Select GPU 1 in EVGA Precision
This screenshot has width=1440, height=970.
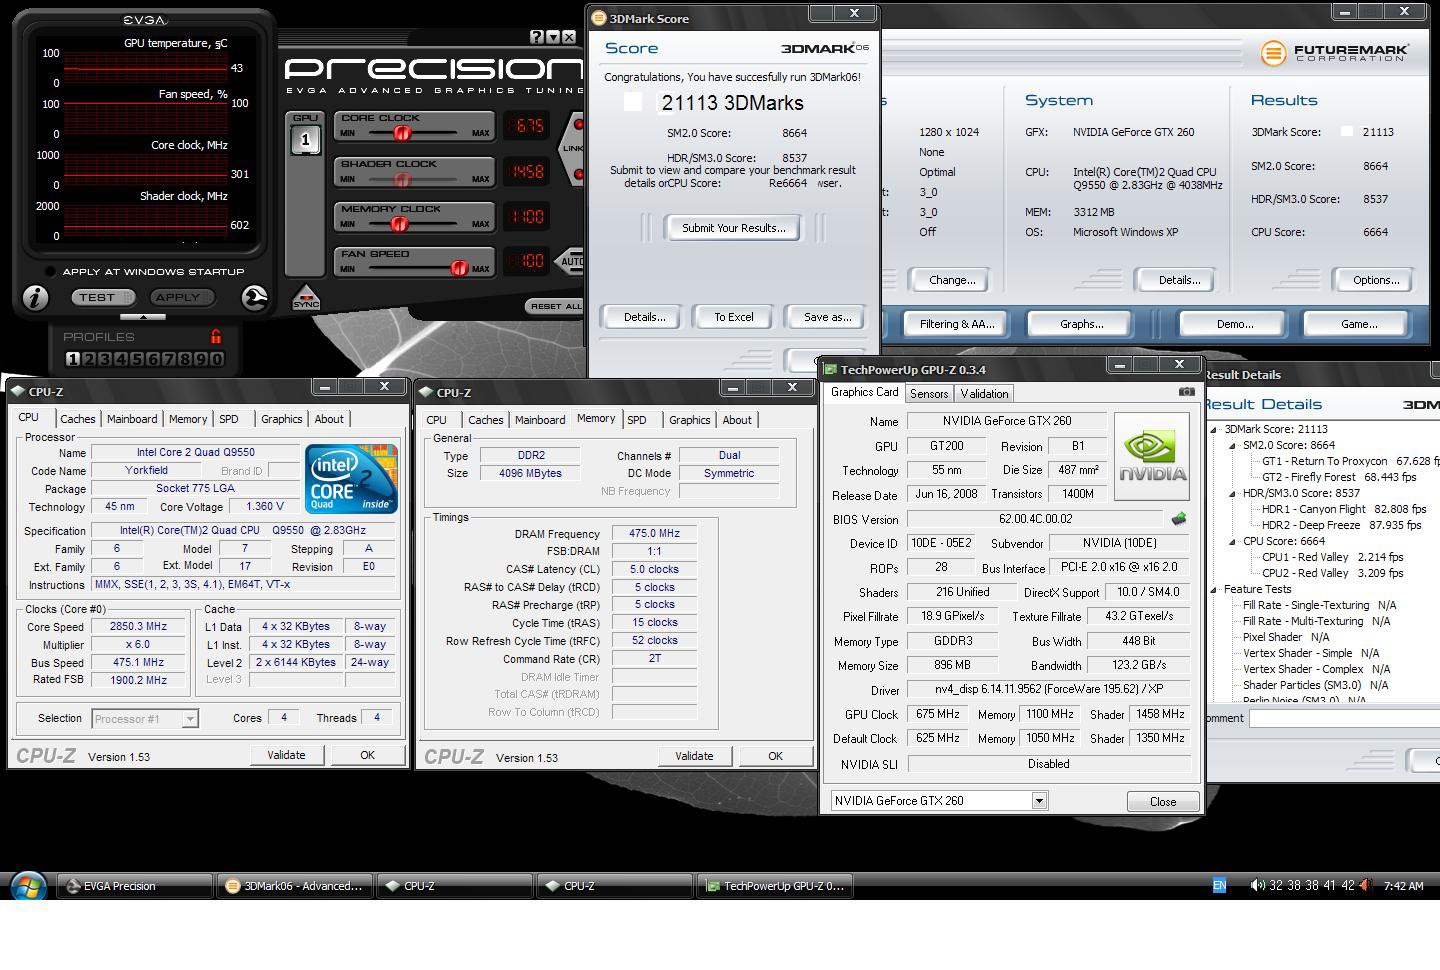(x=305, y=139)
